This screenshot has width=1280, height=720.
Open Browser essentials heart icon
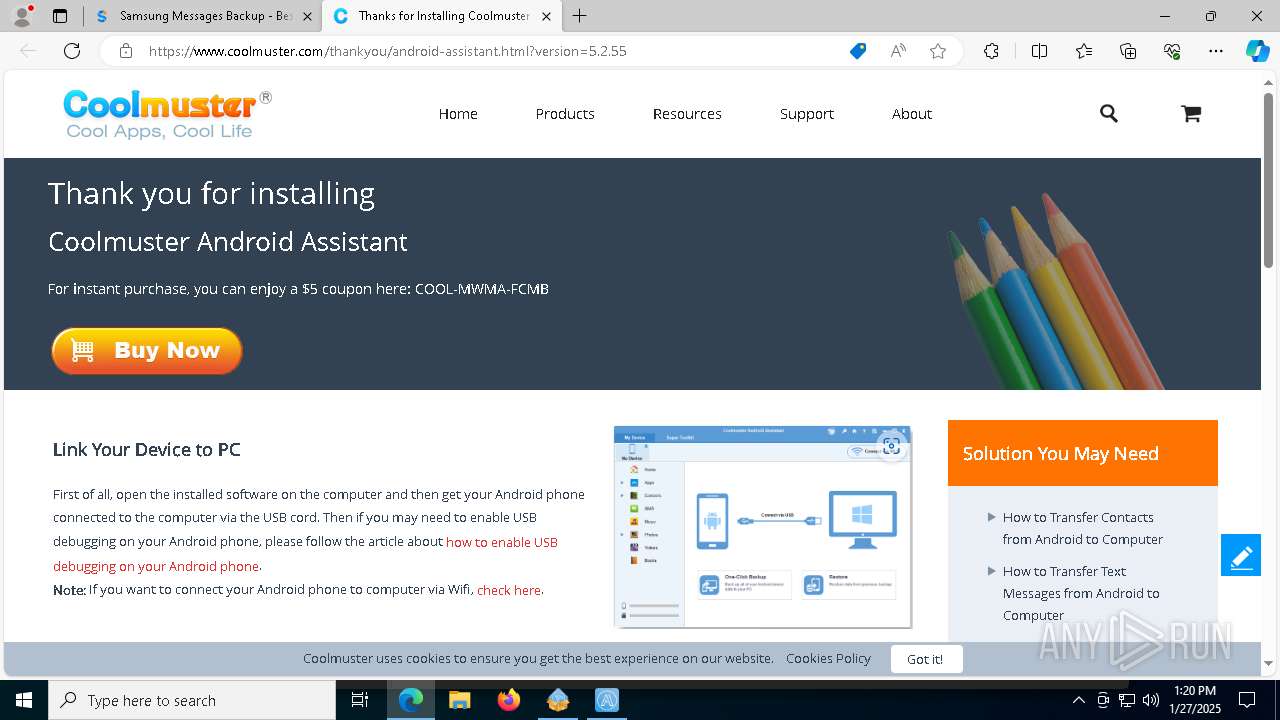pos(1172,51)
